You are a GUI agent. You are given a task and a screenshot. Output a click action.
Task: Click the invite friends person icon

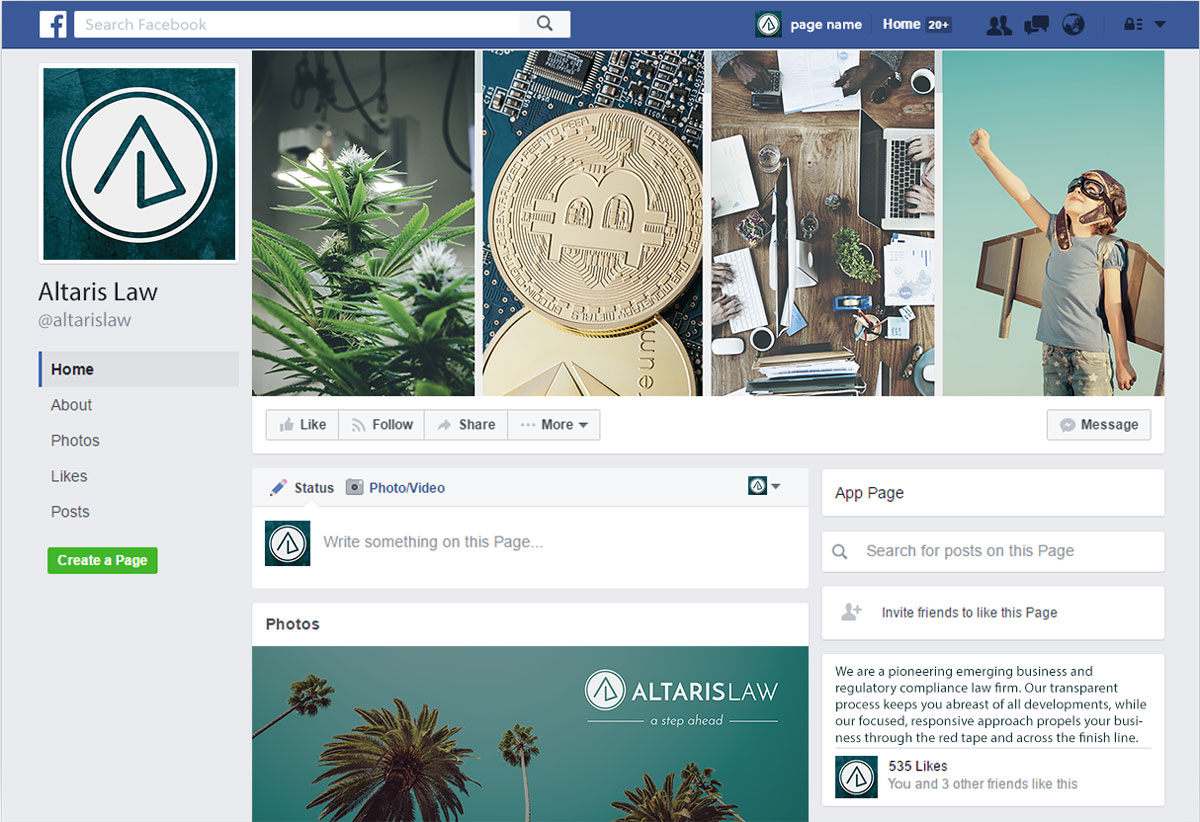tap(851, 612)
